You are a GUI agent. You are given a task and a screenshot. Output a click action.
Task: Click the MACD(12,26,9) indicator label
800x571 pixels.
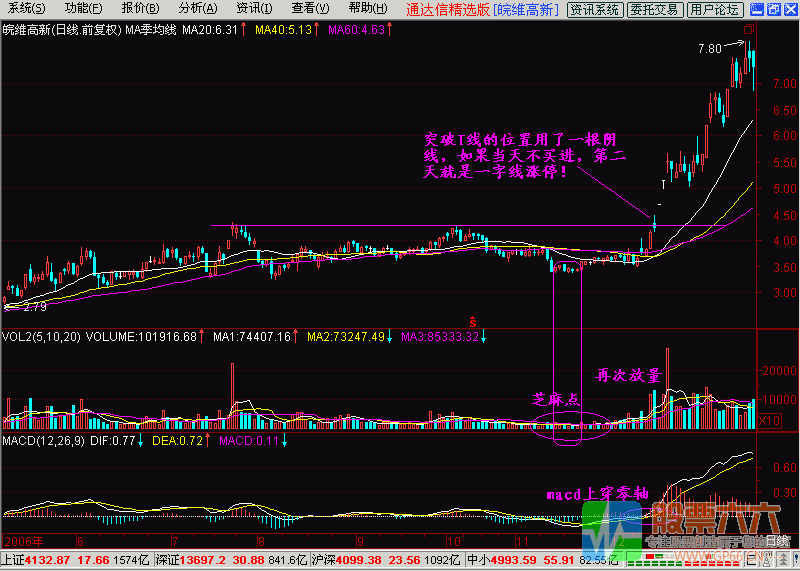click(x=43, y=441)
